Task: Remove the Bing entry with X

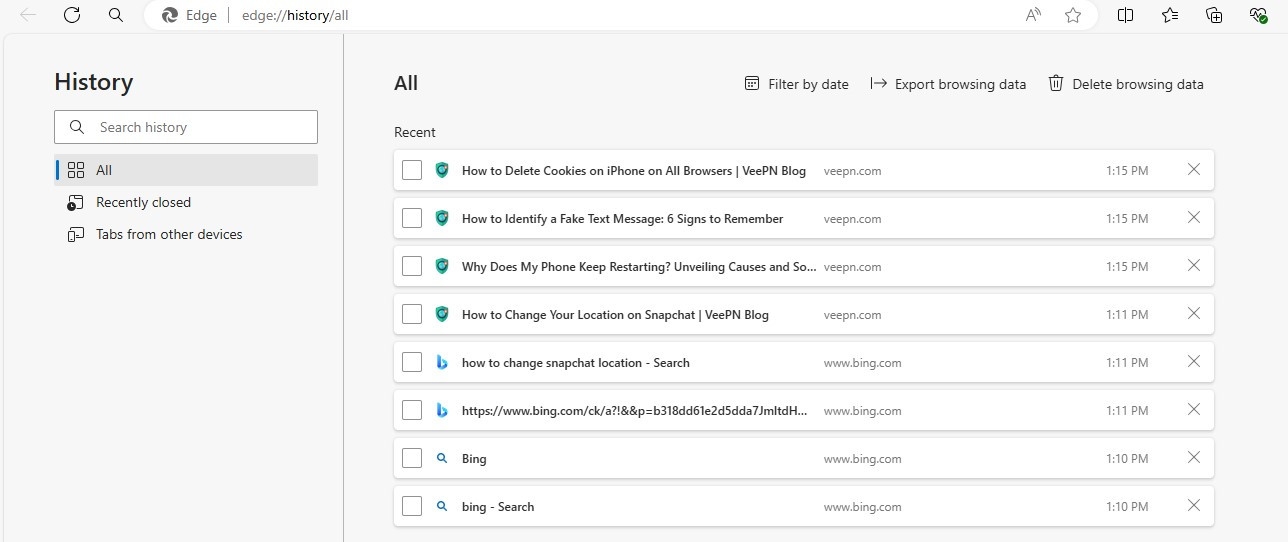Action: tap(1193, 457)
